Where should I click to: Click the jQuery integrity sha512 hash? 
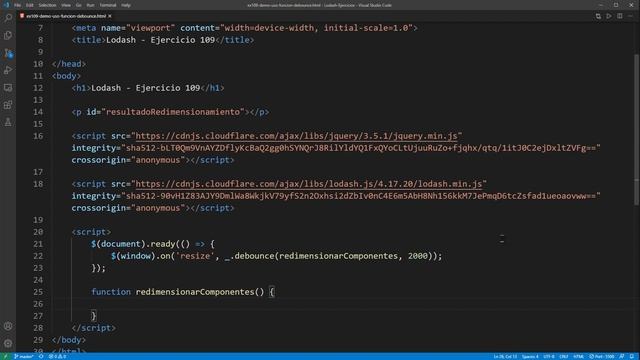click(x=361, y=148)
